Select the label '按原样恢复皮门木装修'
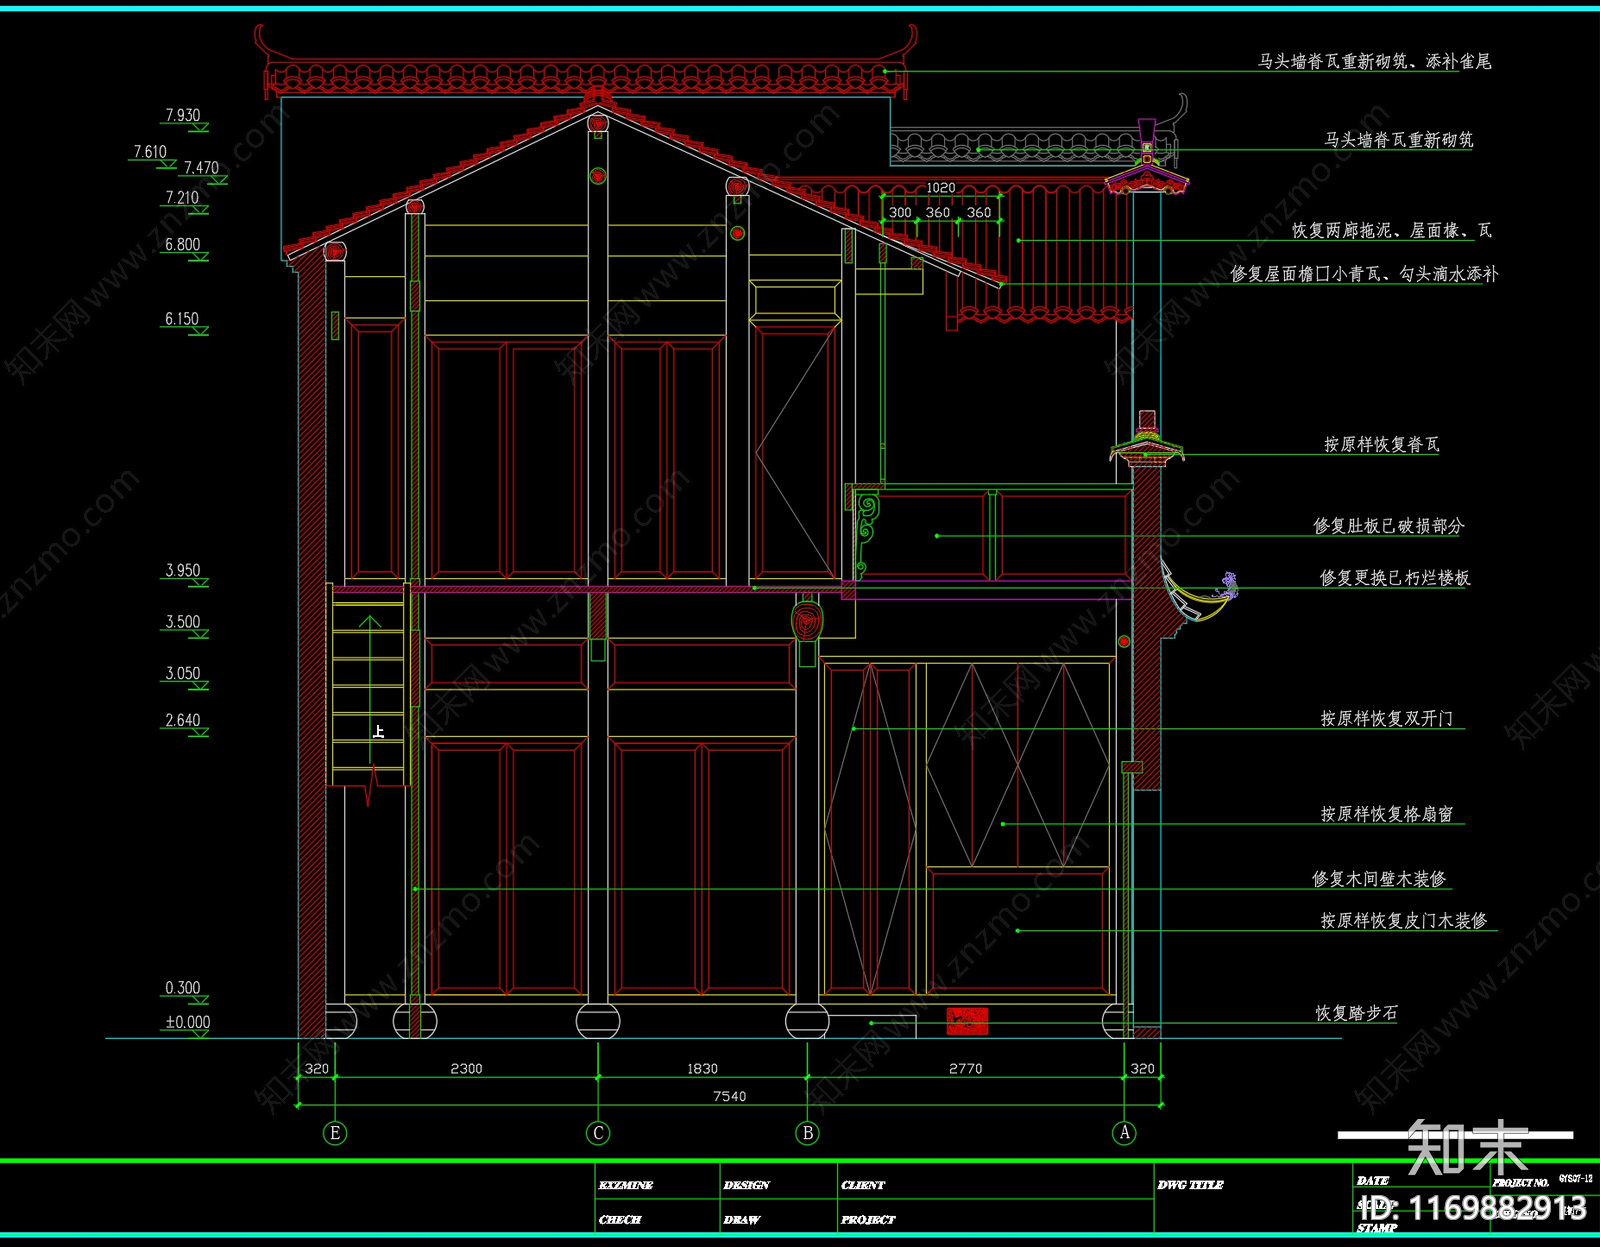Viewport: 1600px width, 1247px height. tap(1403, 921)
